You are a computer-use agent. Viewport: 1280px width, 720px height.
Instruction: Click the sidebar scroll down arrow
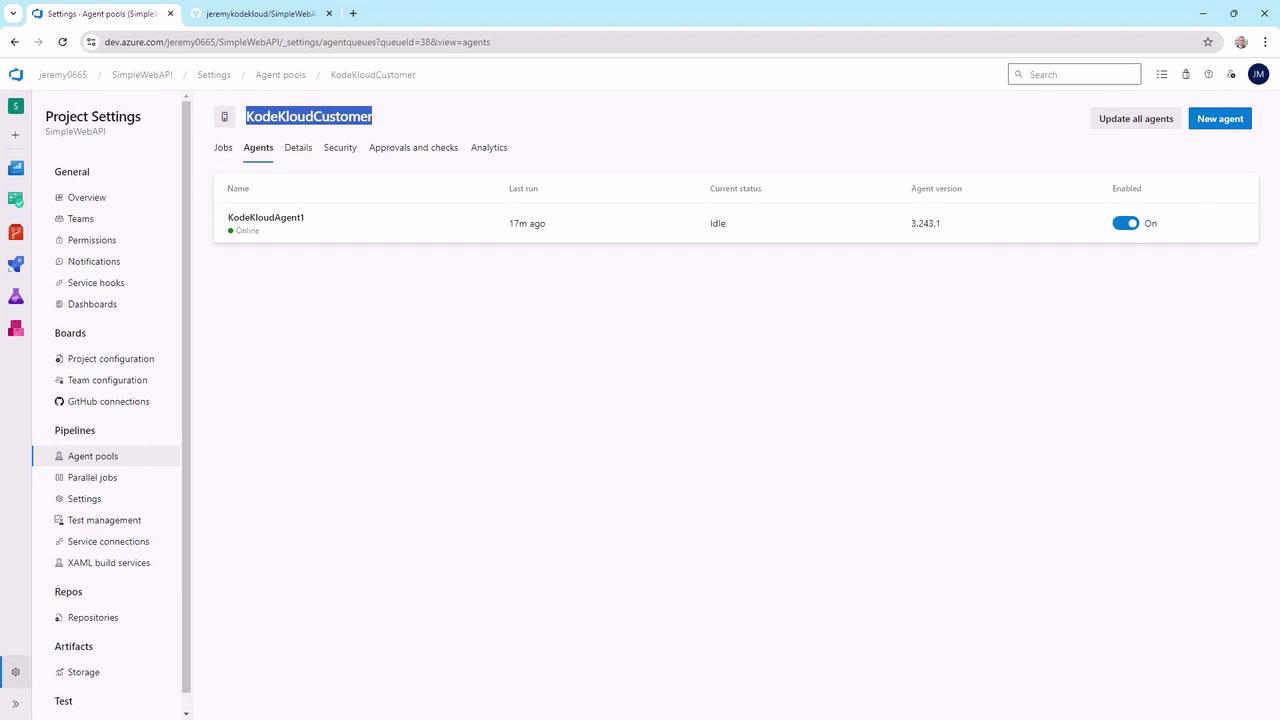point(186,713)
